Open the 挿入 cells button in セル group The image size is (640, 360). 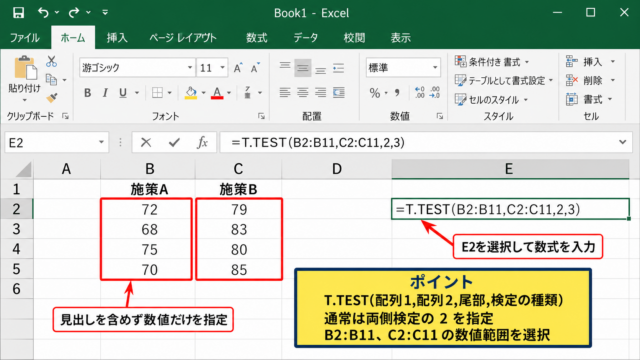591,62
